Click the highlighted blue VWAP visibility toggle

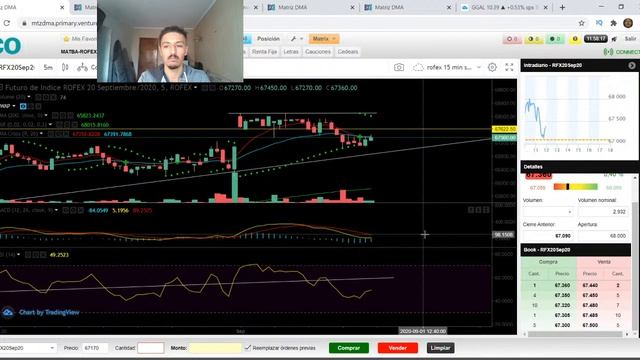[x=23, y=106]
